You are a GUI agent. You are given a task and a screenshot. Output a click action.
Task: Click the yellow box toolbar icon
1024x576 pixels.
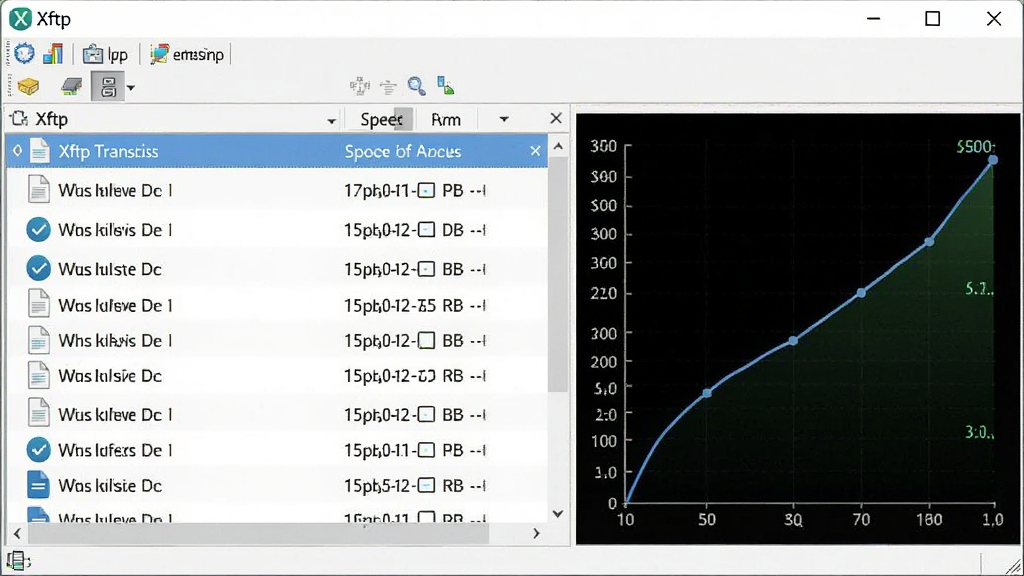pyautogui.click(x=28, y=86)
